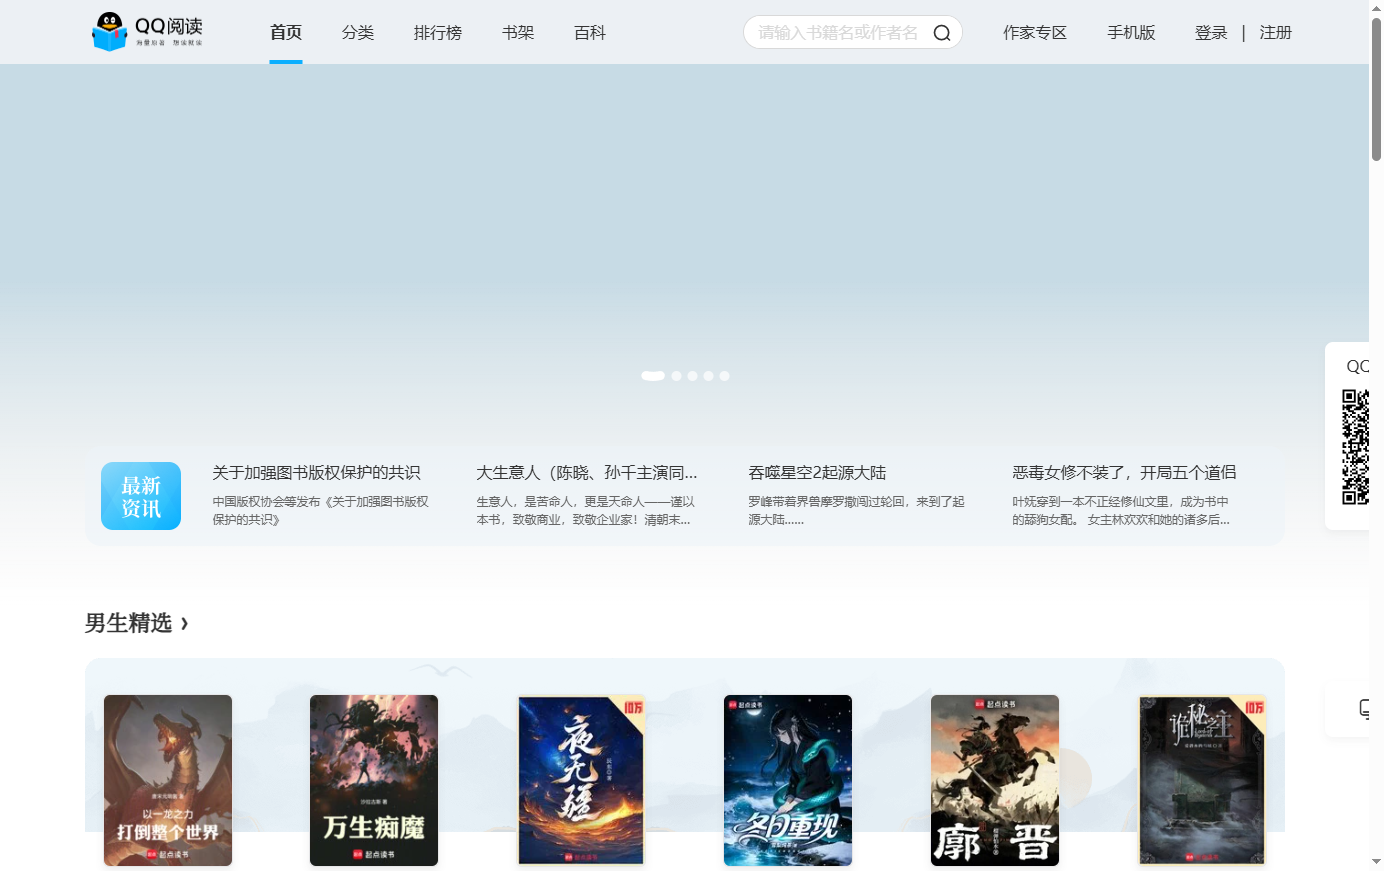The image size is (1384, 871).
Task: Open the 分类 menu item
Action: [358, 33]
